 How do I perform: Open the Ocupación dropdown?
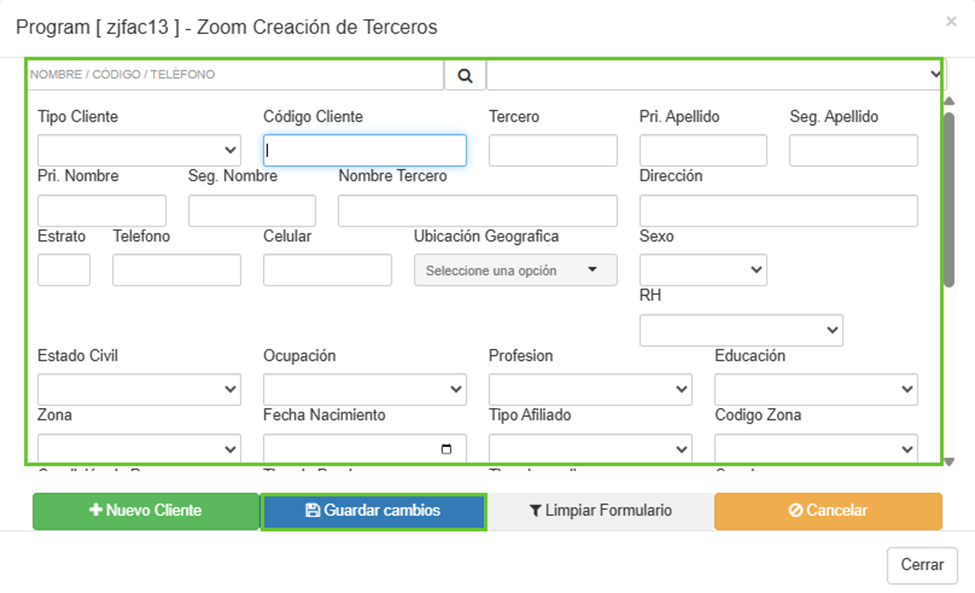point(364,389)
